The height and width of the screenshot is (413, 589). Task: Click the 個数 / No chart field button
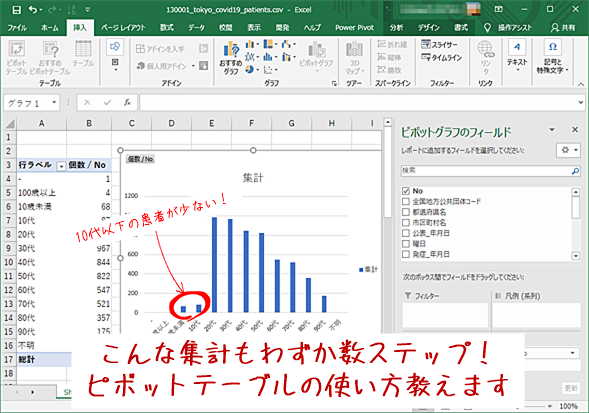click(140, 159)
